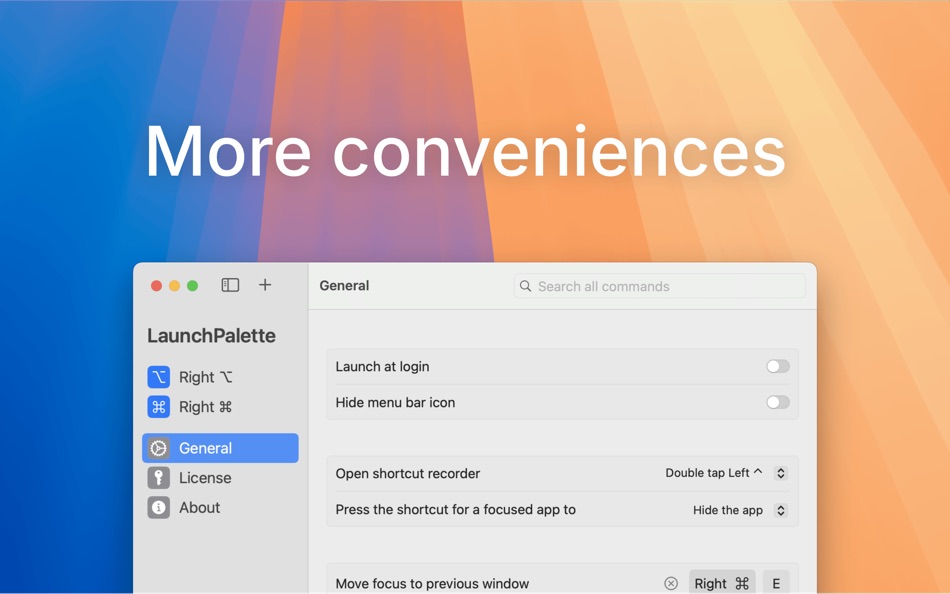This screenshot has width=950, height=594.
Task: Click the plus button to add an item
Action: (x=265, y=285)
